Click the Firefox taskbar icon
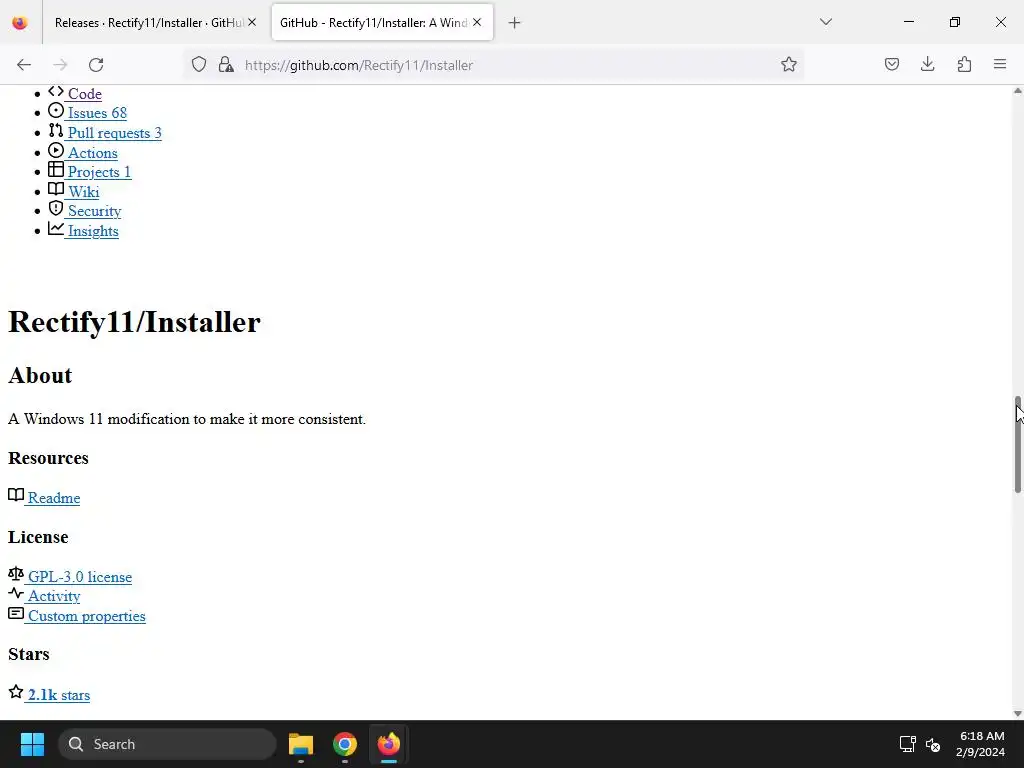This screenshot has height=768, width=1024. pyautogui.click(x=389, y=744)
